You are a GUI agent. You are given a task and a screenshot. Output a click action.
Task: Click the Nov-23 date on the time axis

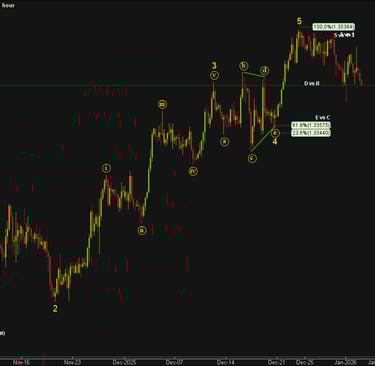(x=73, y=362)
